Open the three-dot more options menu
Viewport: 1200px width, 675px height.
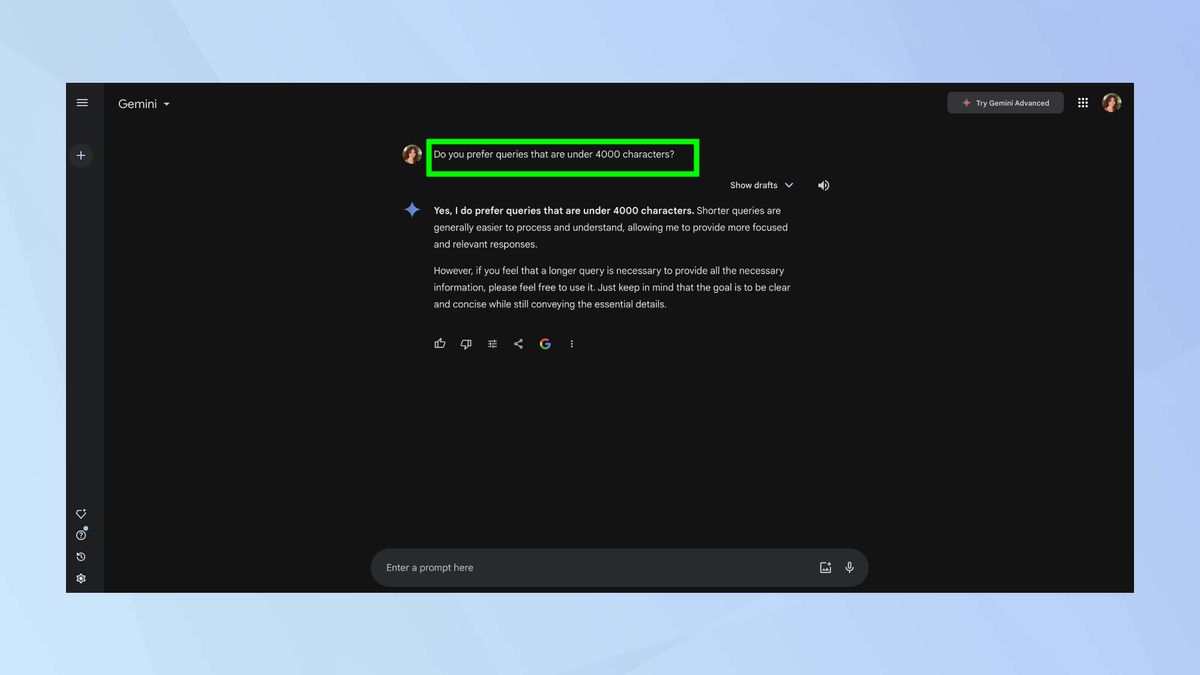(571, 343)
